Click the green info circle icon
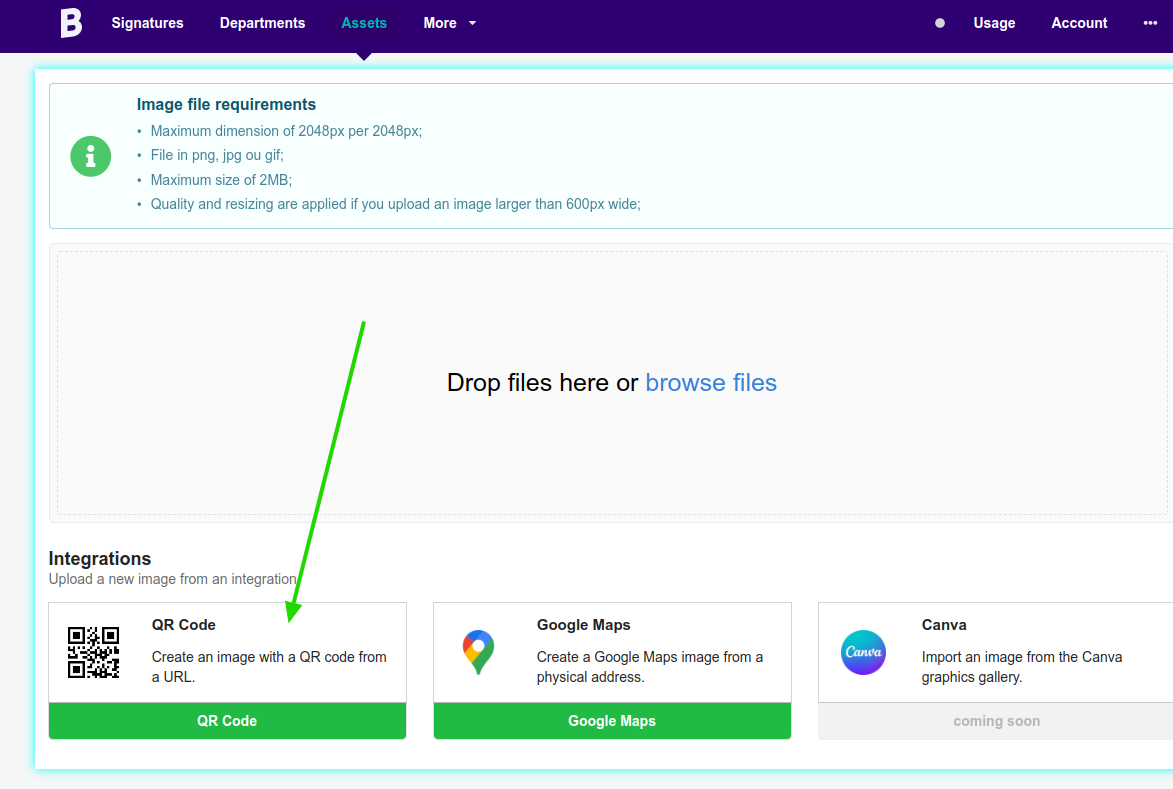The width and height of the screenshot is (1173, 789). (91, 156)
